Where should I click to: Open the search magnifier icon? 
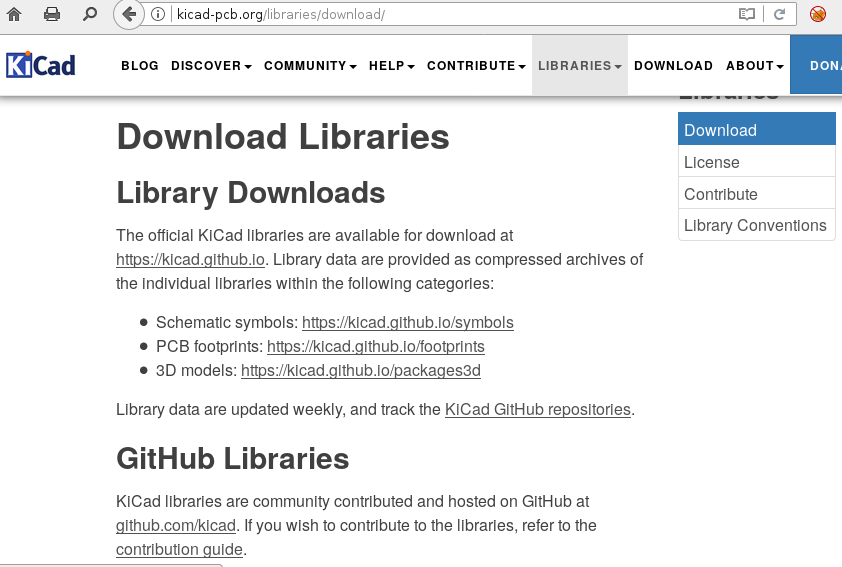click(90, 14)
